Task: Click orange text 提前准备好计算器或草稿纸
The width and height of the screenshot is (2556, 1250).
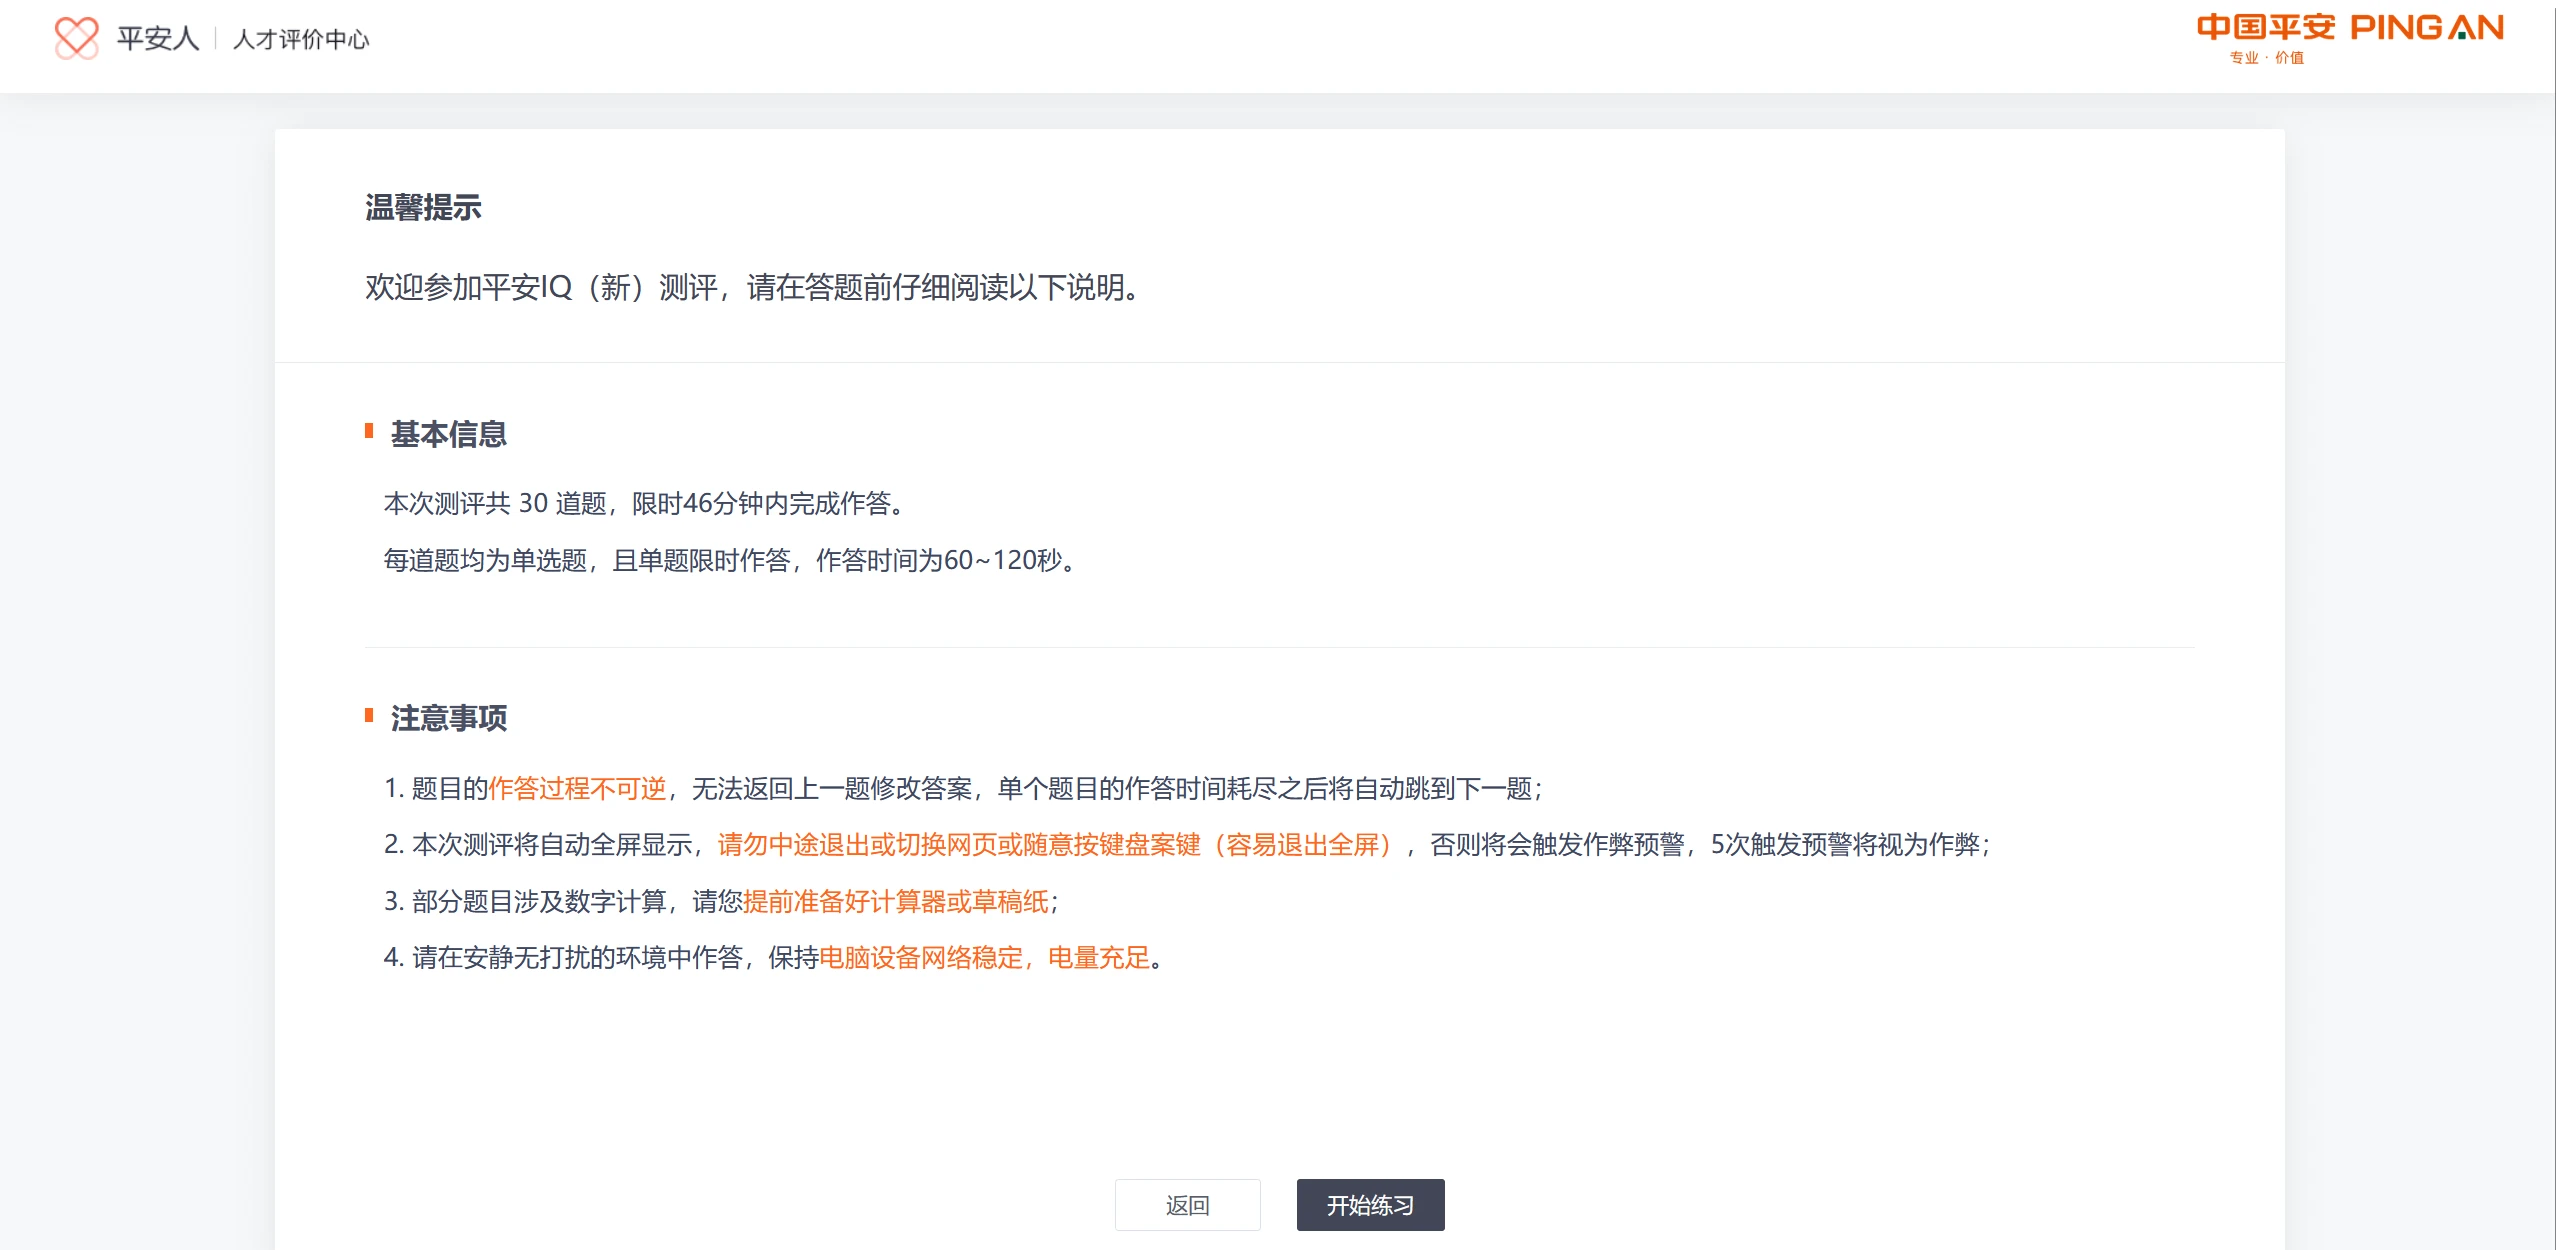Action: [896, 902]
